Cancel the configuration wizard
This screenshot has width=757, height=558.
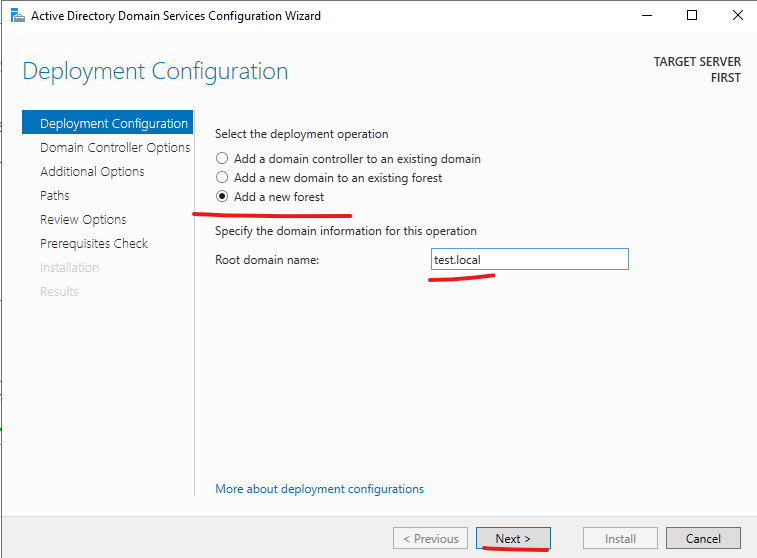tap(703, 538)
